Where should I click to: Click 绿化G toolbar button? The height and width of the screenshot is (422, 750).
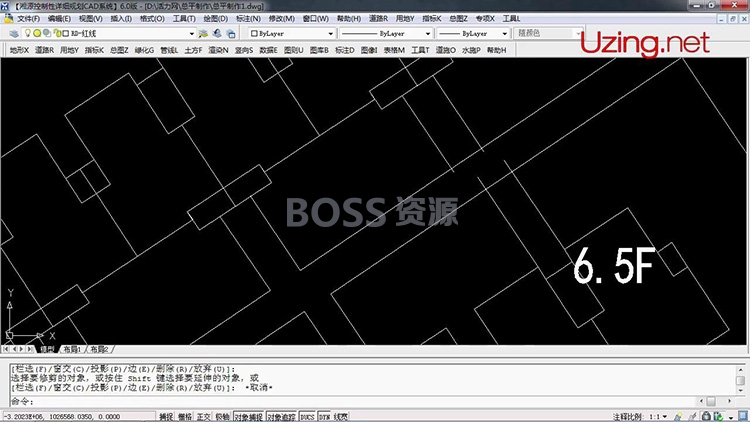coord(144,50)
